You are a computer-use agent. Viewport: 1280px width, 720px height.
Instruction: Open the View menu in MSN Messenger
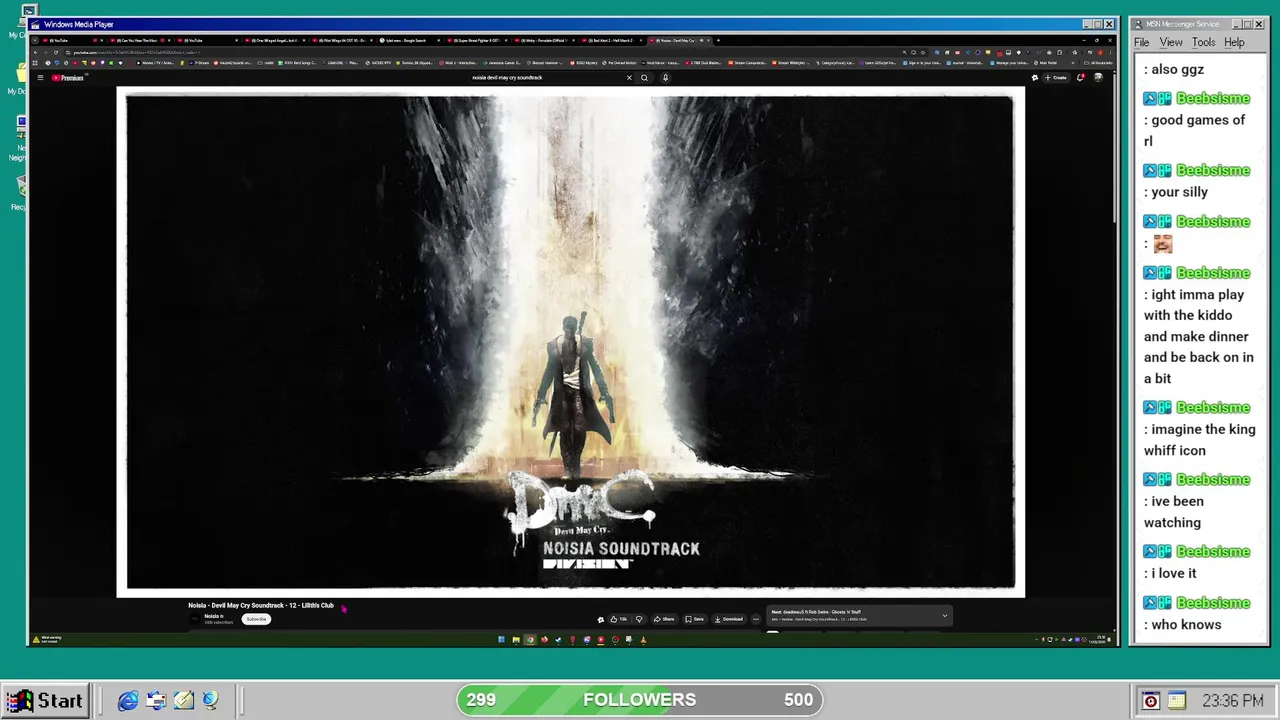pyautogui.click(x=1171, y=42)
